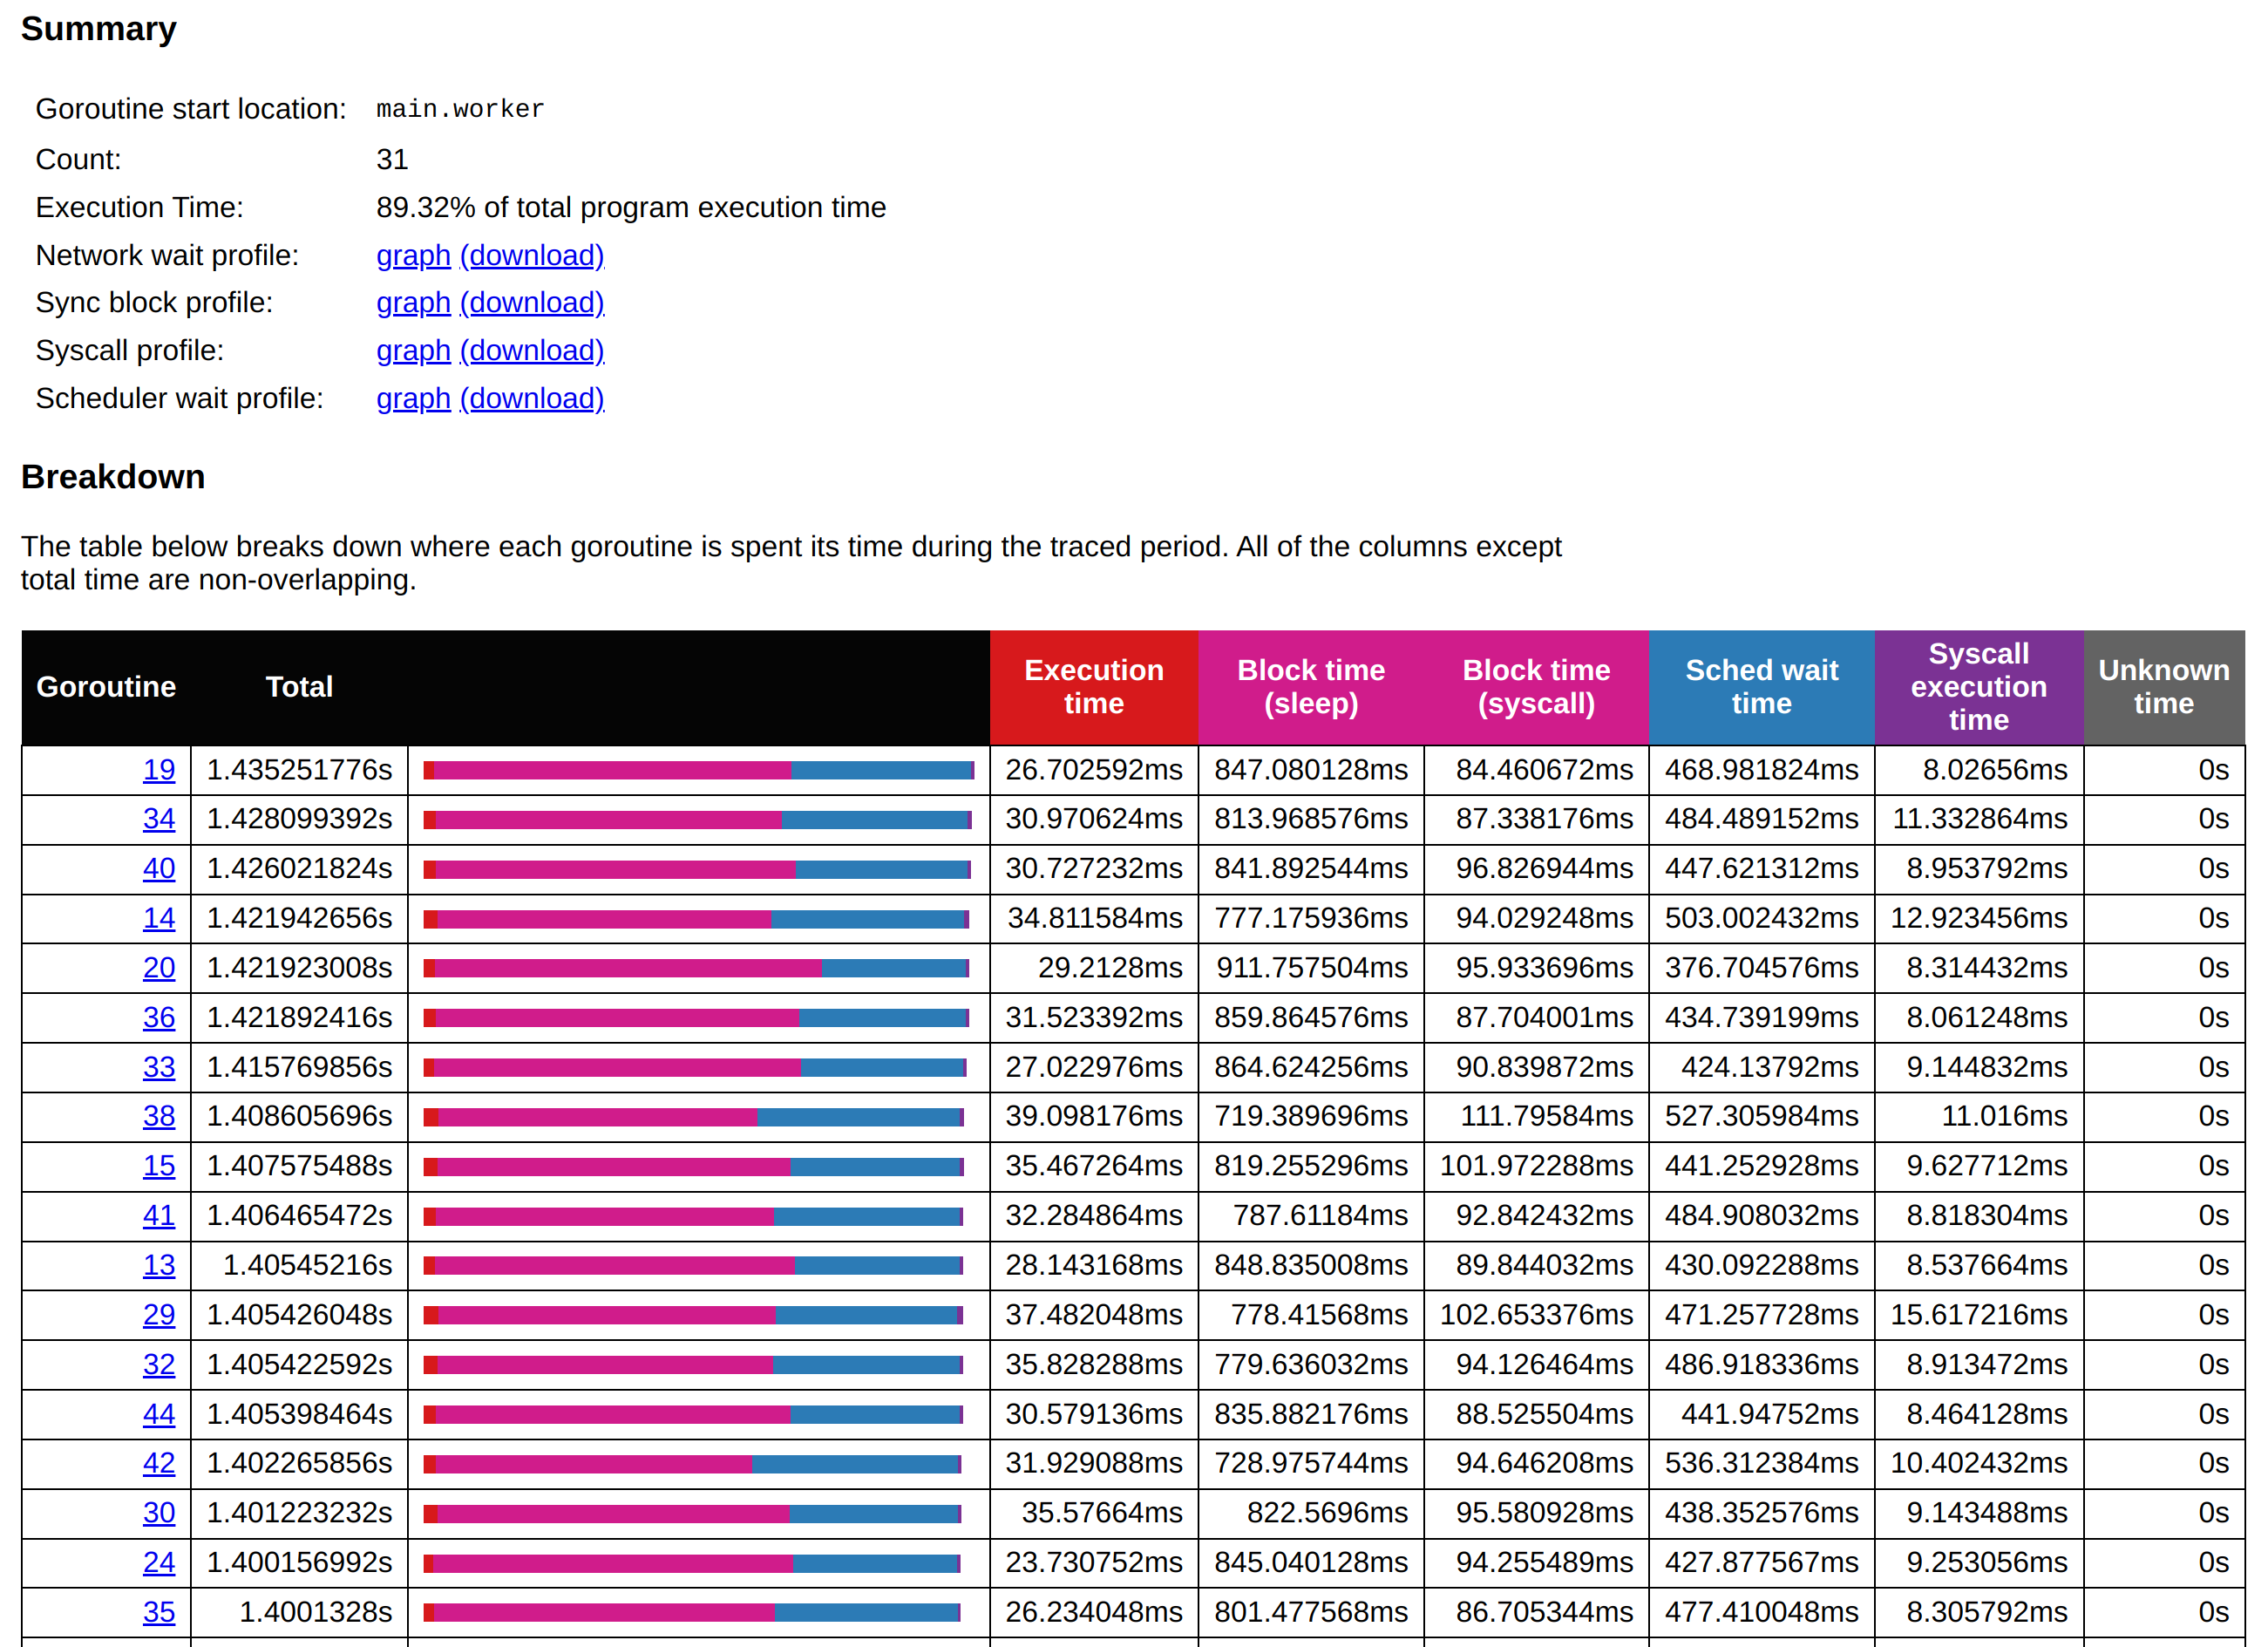Sort by Syscall execution time header

1977,687
